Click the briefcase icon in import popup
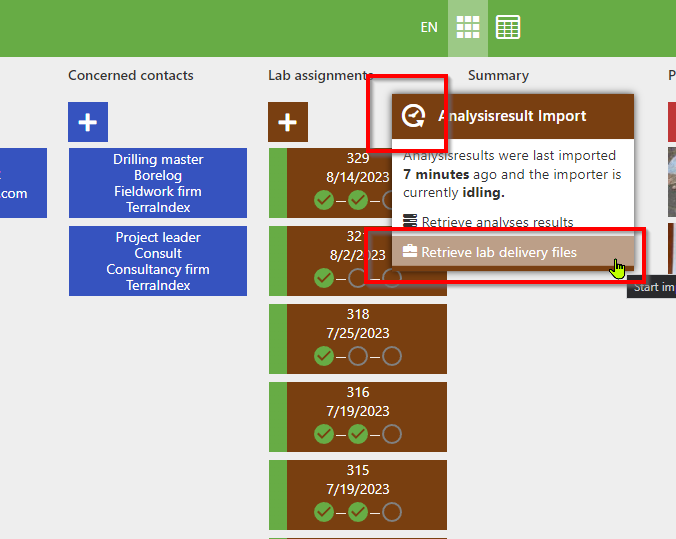Viewport: 676px width, 539px height. [410, 252]
